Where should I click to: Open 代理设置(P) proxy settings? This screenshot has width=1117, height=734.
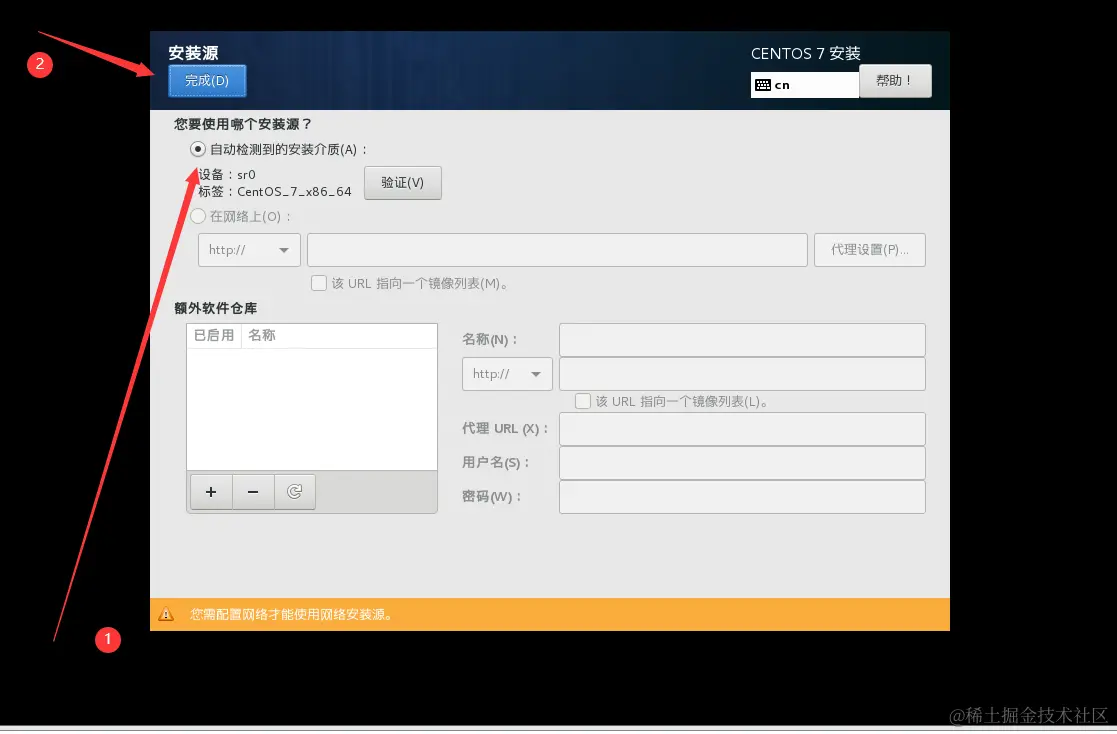tap(869, 249)
